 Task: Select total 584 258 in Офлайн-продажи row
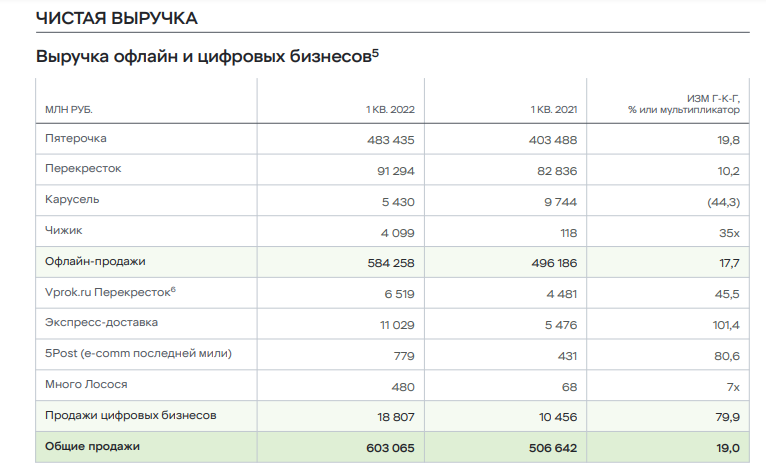tap(391, 263)
